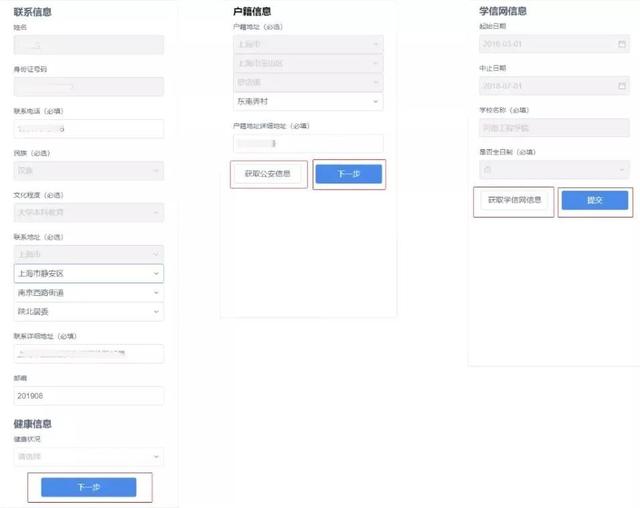Open 联系地址 city dropdown, the first one
The height and width of the screenshot is (508, 640).
89,254
